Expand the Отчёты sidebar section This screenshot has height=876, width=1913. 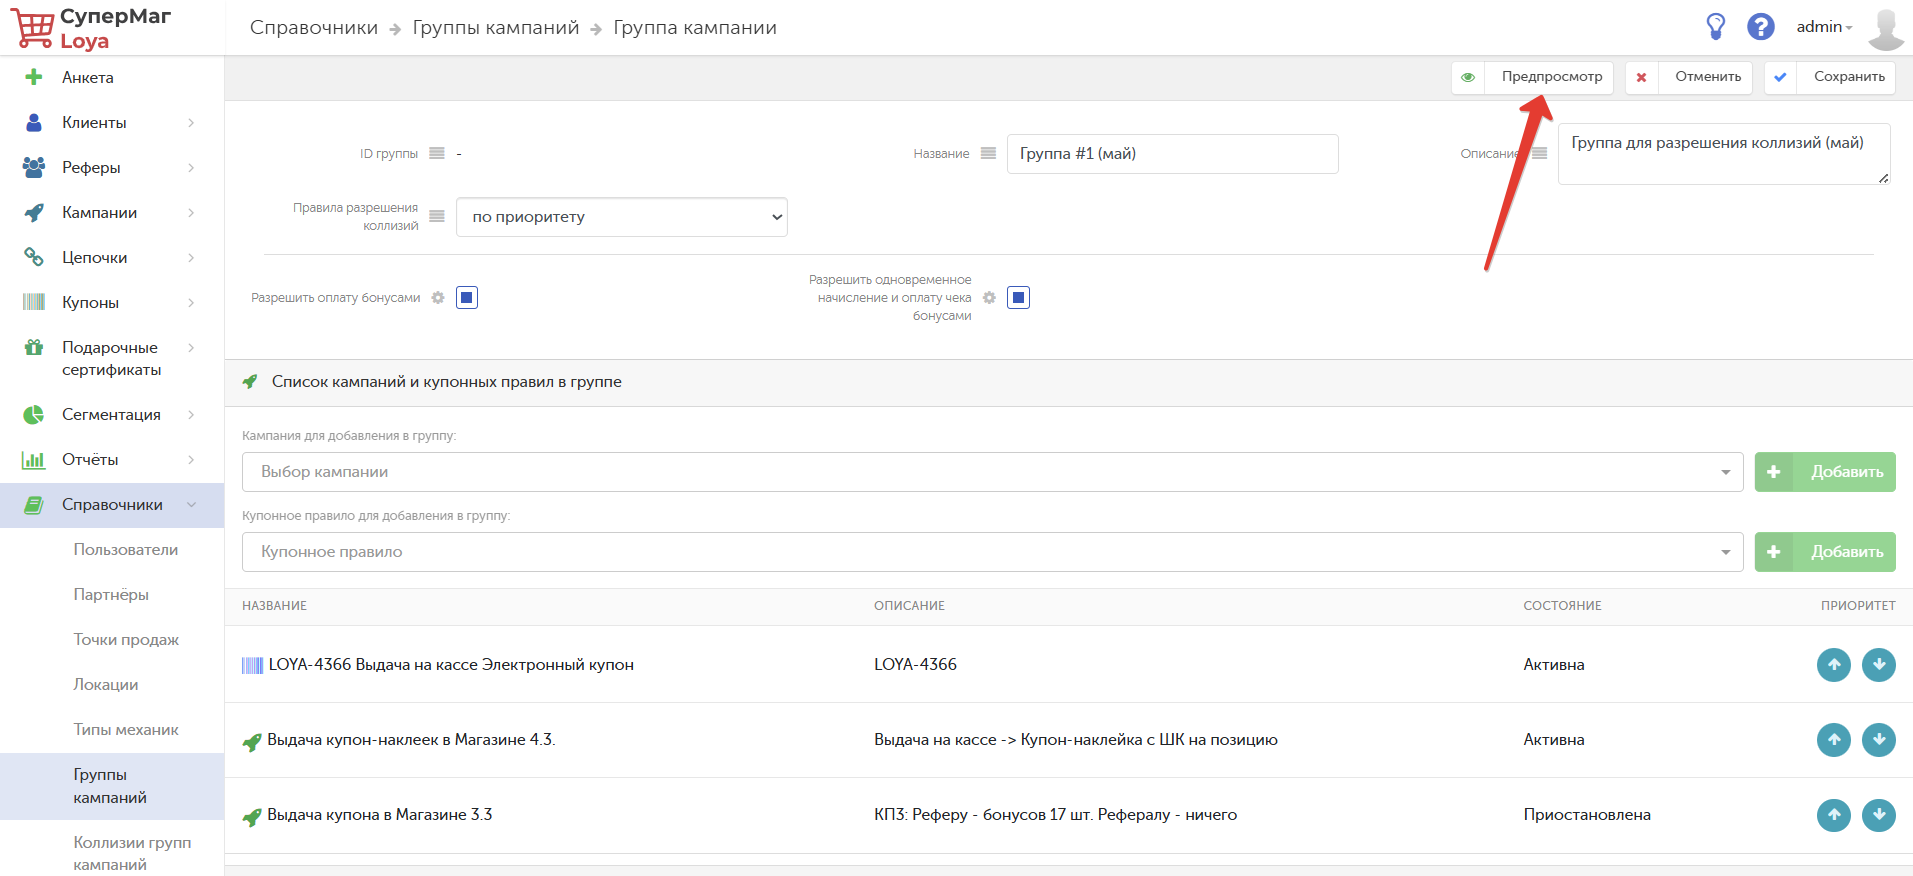(191, 460)
